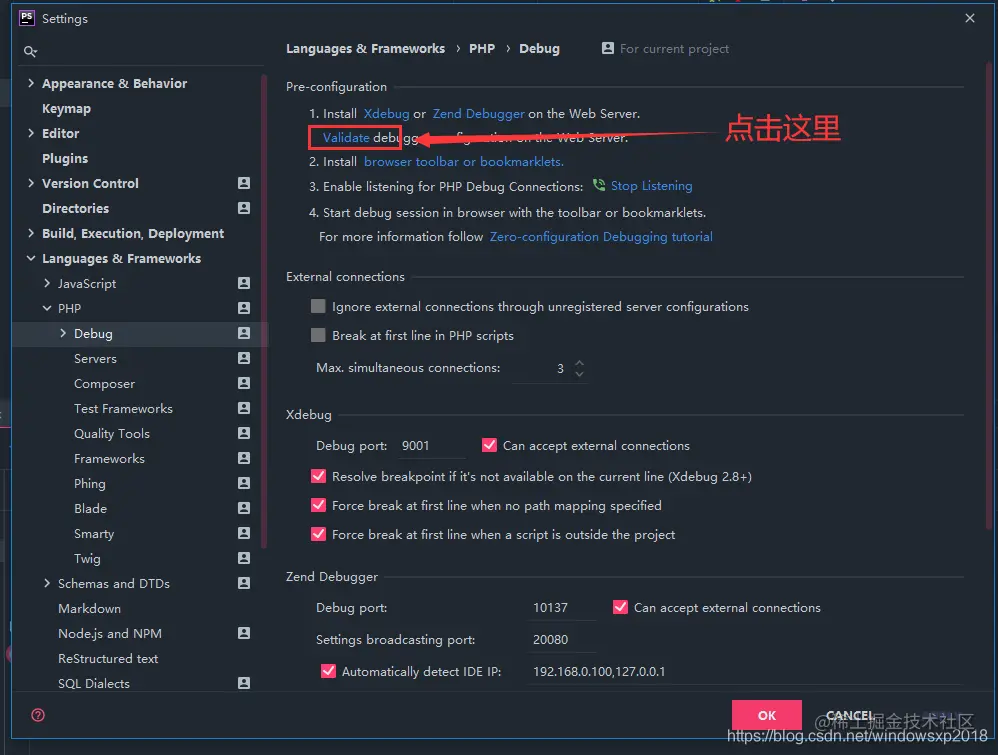Click project-level icon beside Twig
Image resolution: width=998 pixels, height=755 pixels.
[244, 558]
